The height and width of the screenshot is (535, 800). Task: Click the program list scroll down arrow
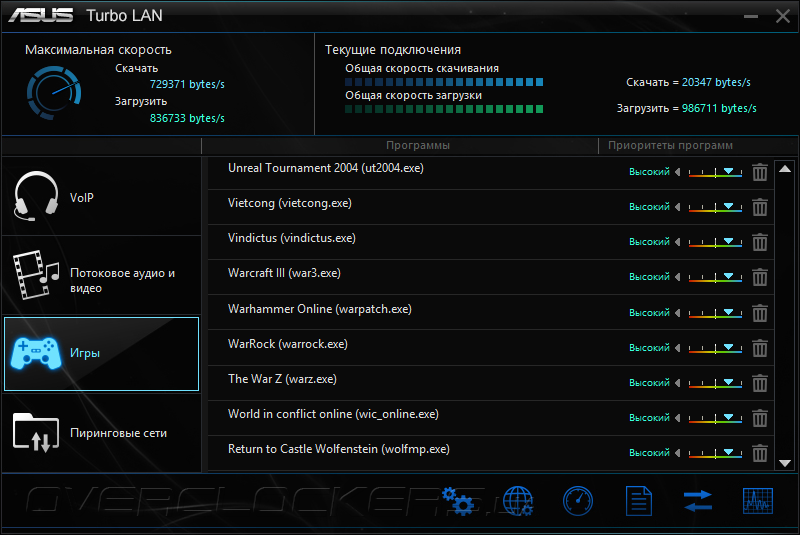click(x=785, y=463)
